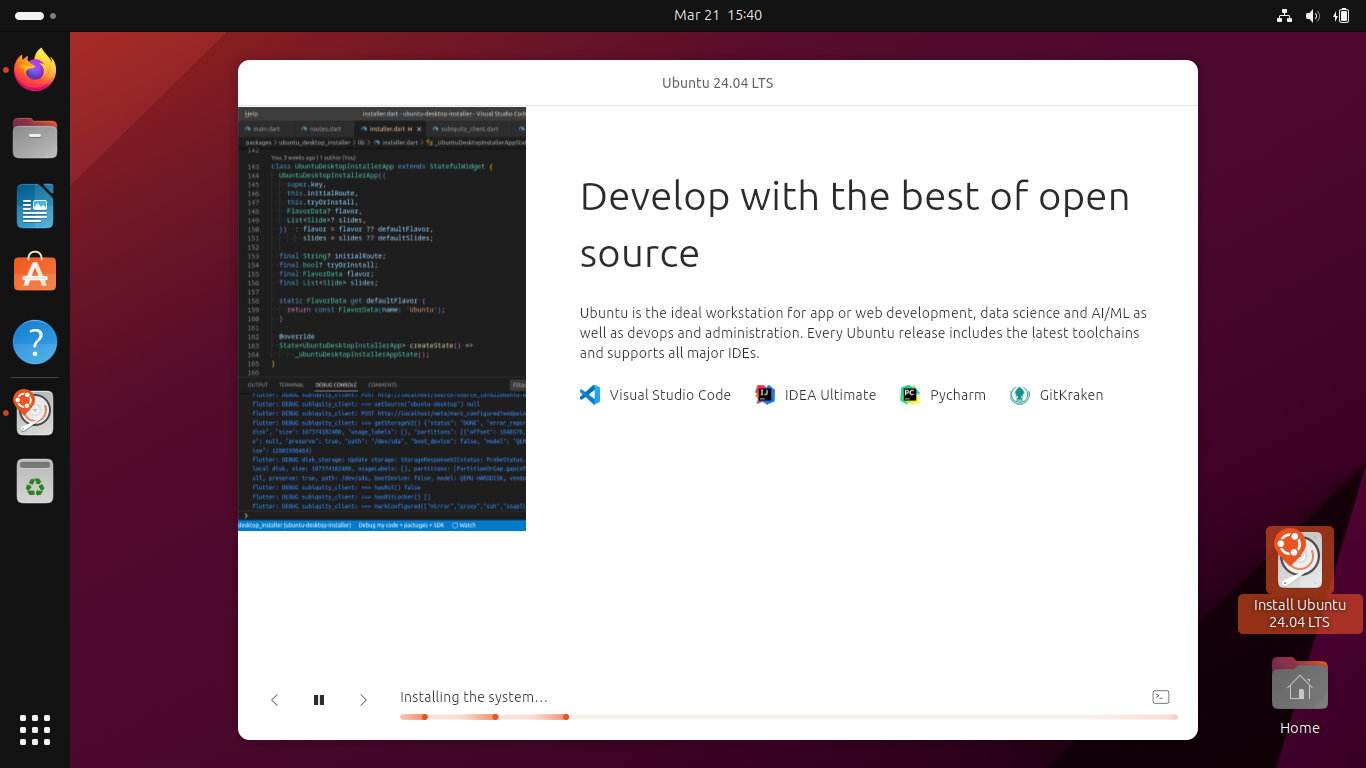Open the Show Apps grid
The height and width of the screenshot is (768, 1366).
34,730
